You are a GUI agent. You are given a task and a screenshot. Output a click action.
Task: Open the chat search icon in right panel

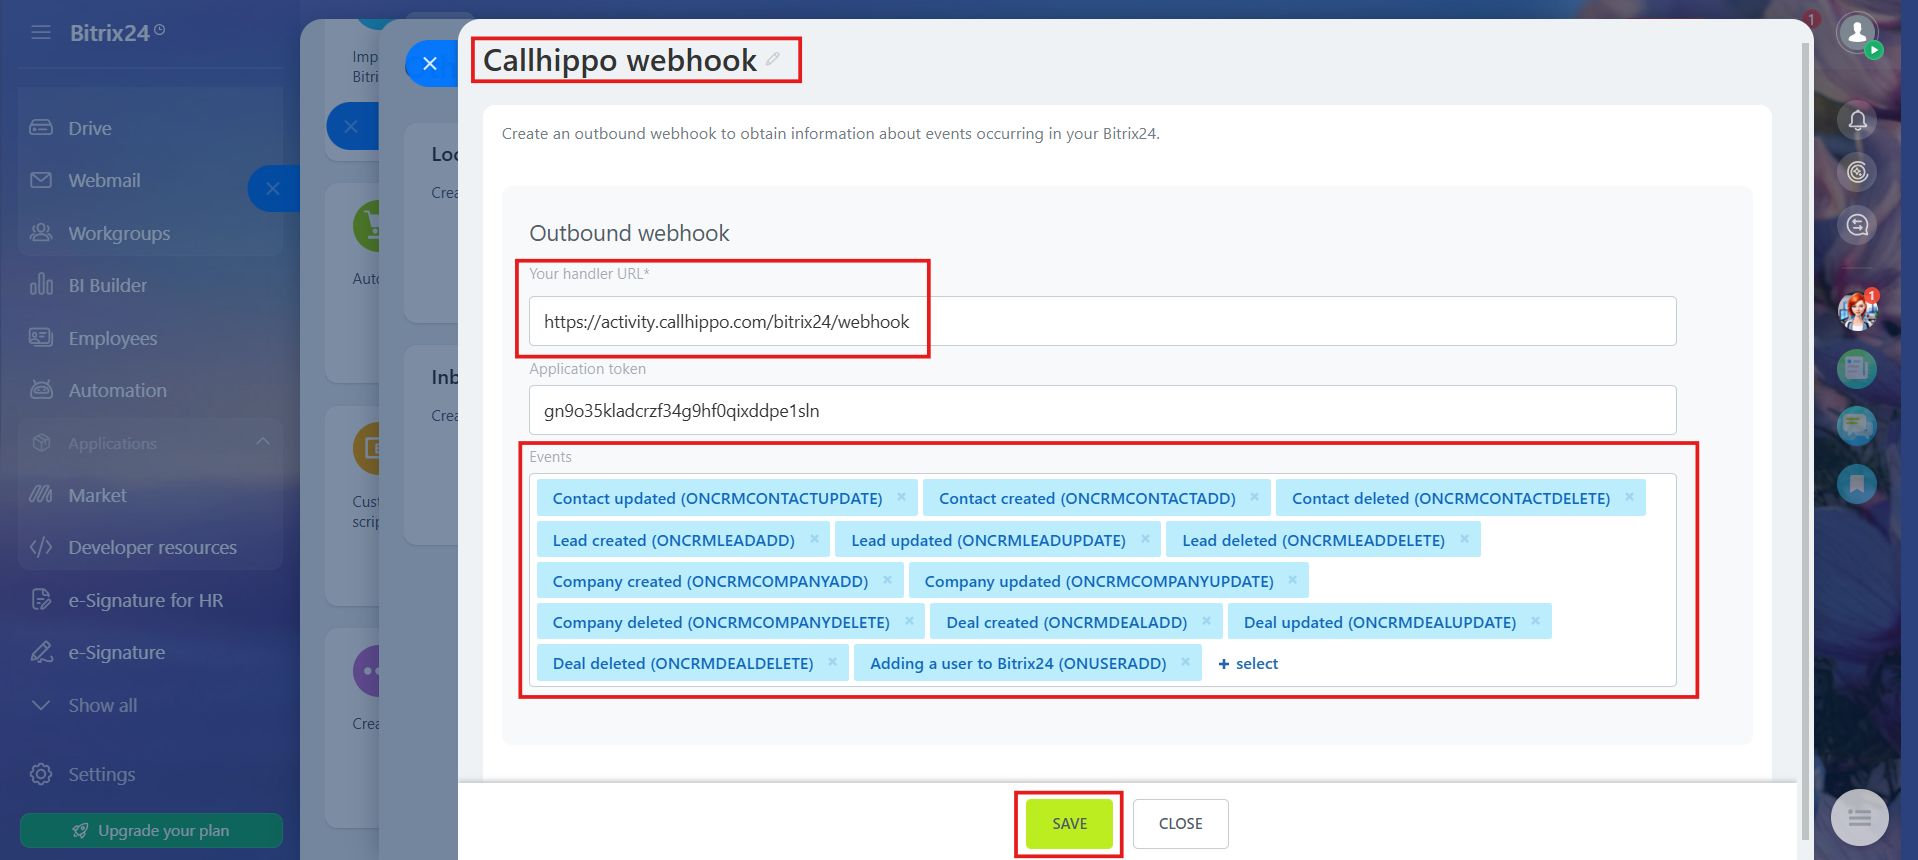point(1857,225)
